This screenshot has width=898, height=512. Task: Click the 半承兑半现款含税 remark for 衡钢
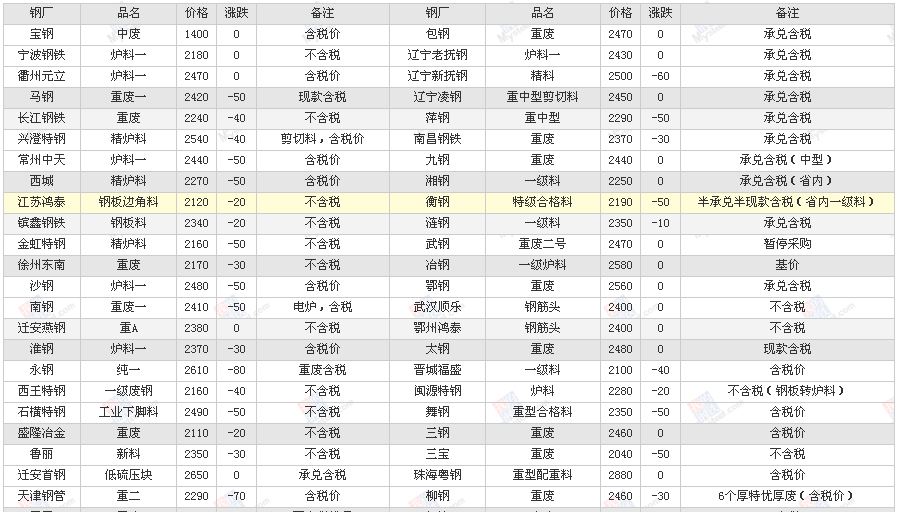pyautogui.click(x=786, y=202)
